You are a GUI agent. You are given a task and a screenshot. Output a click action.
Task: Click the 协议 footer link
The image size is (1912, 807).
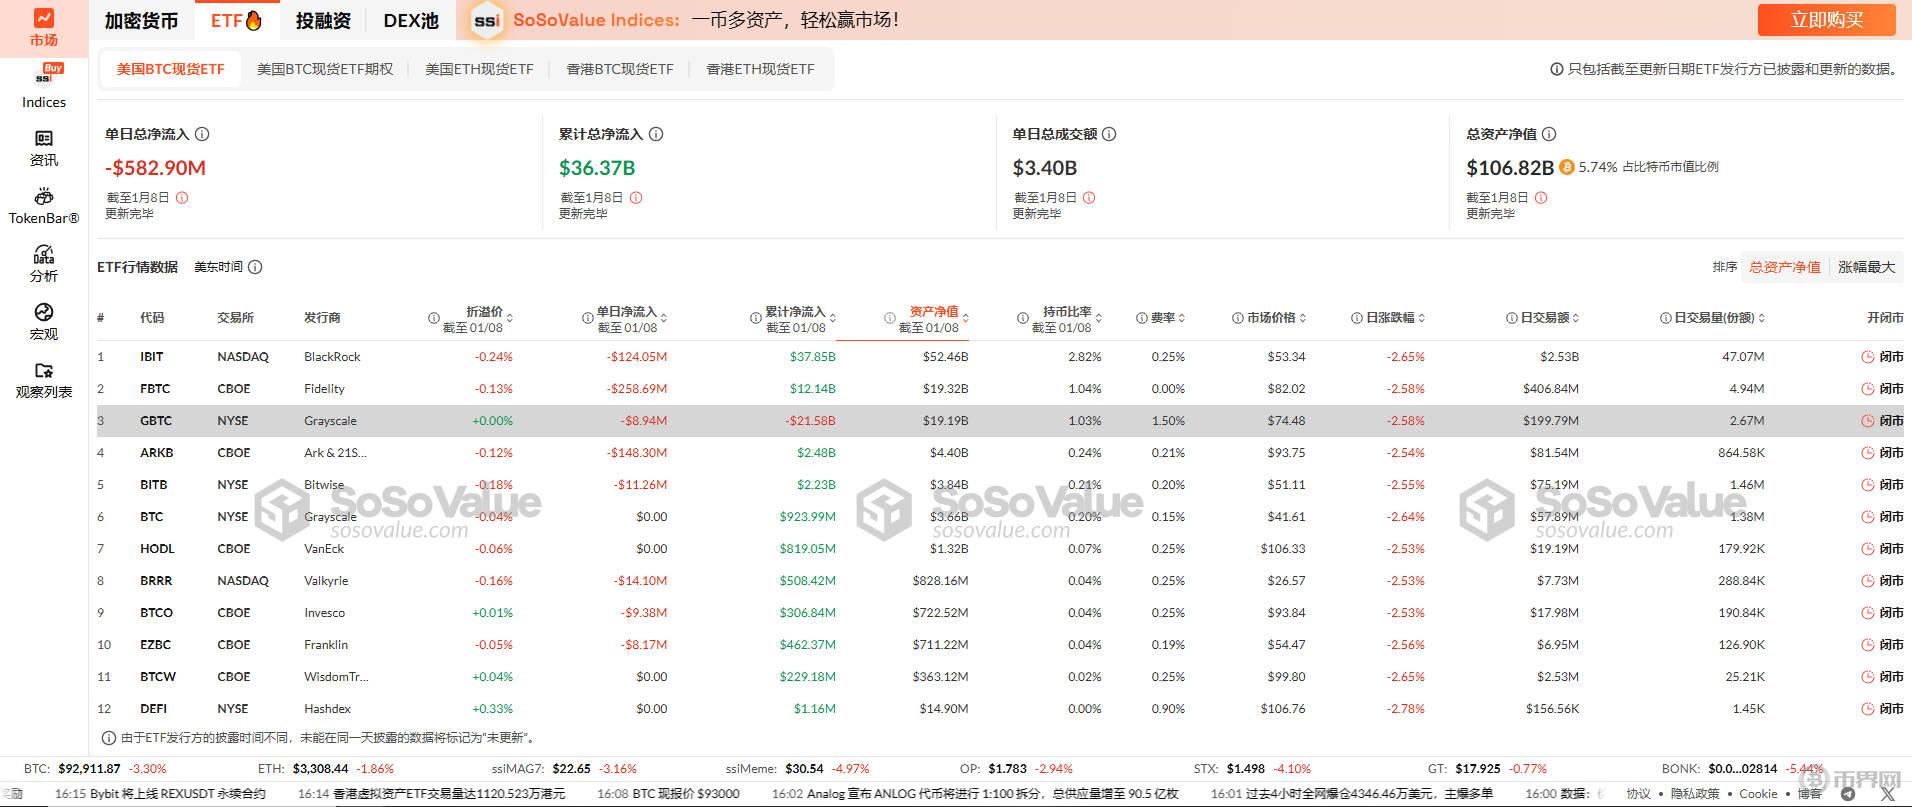coord(1639,794)
